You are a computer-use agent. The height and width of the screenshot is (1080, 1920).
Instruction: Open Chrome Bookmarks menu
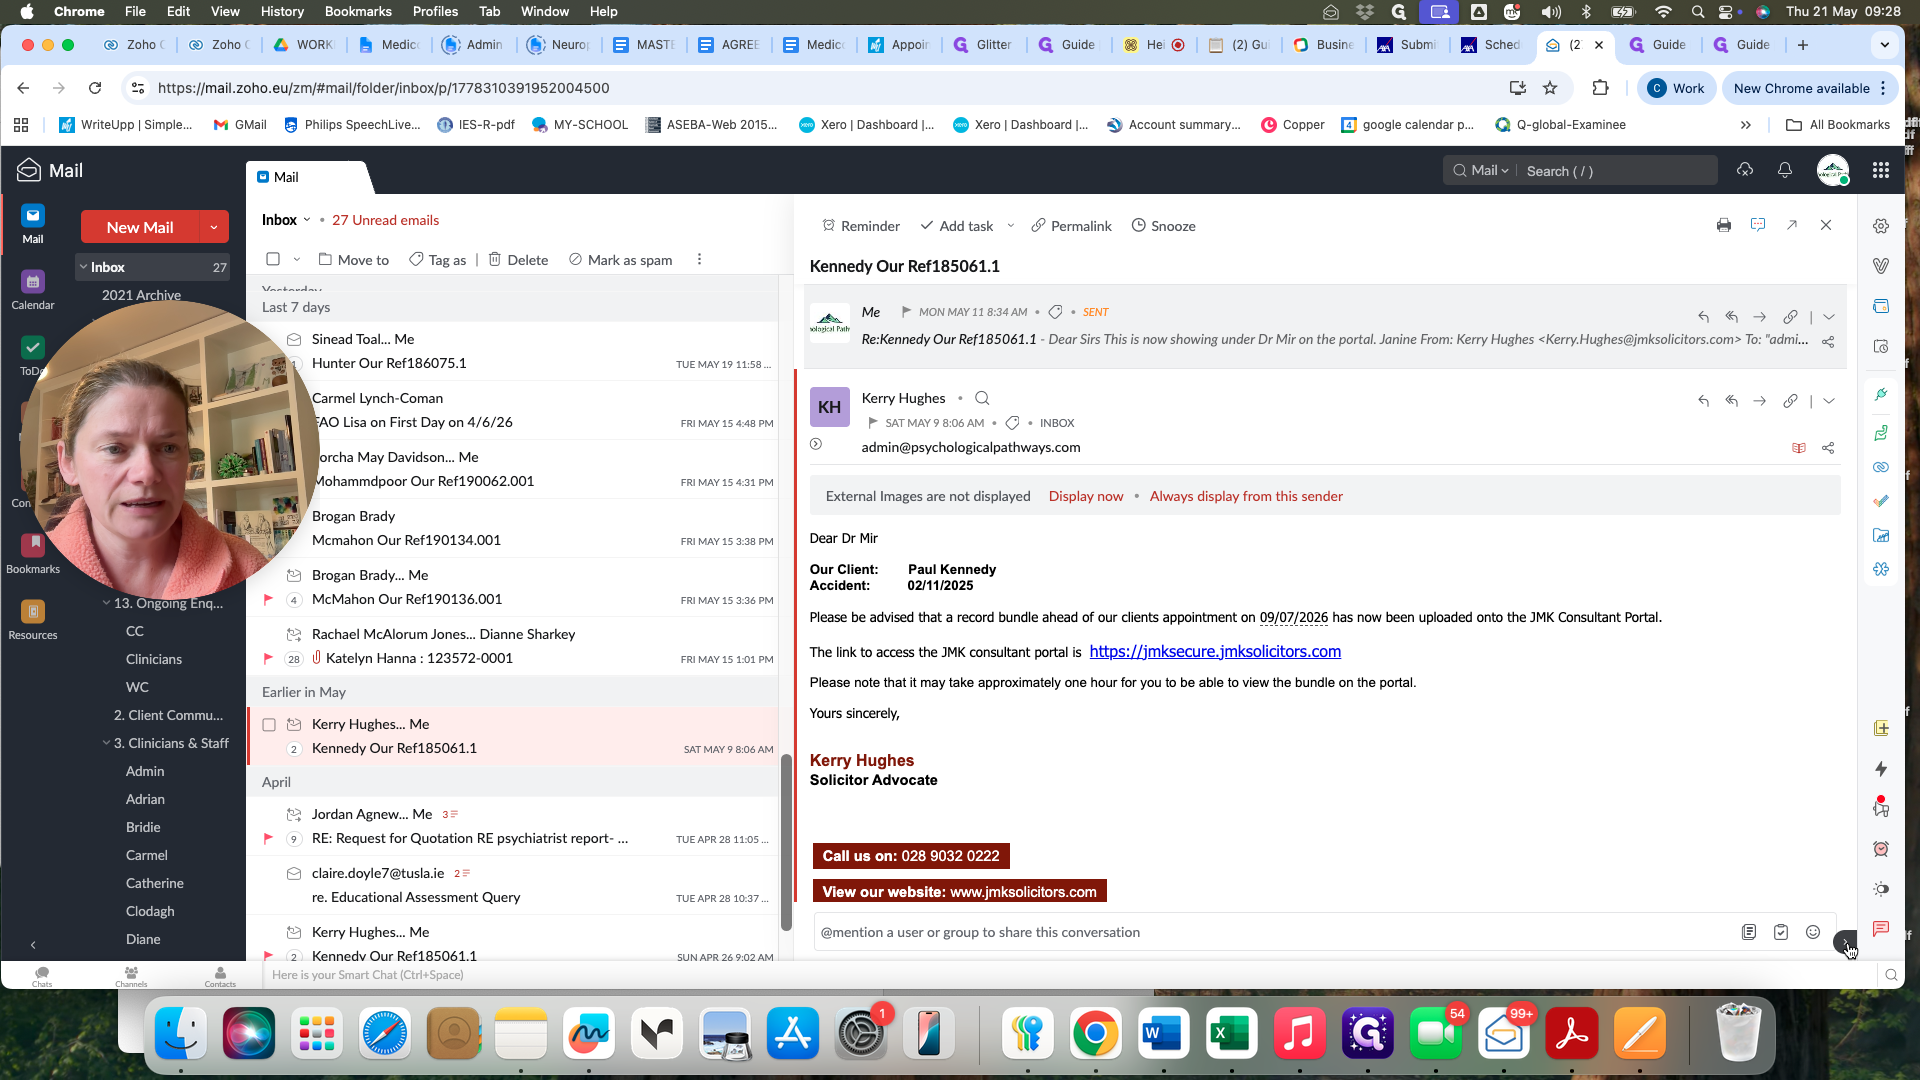point(358,11)
